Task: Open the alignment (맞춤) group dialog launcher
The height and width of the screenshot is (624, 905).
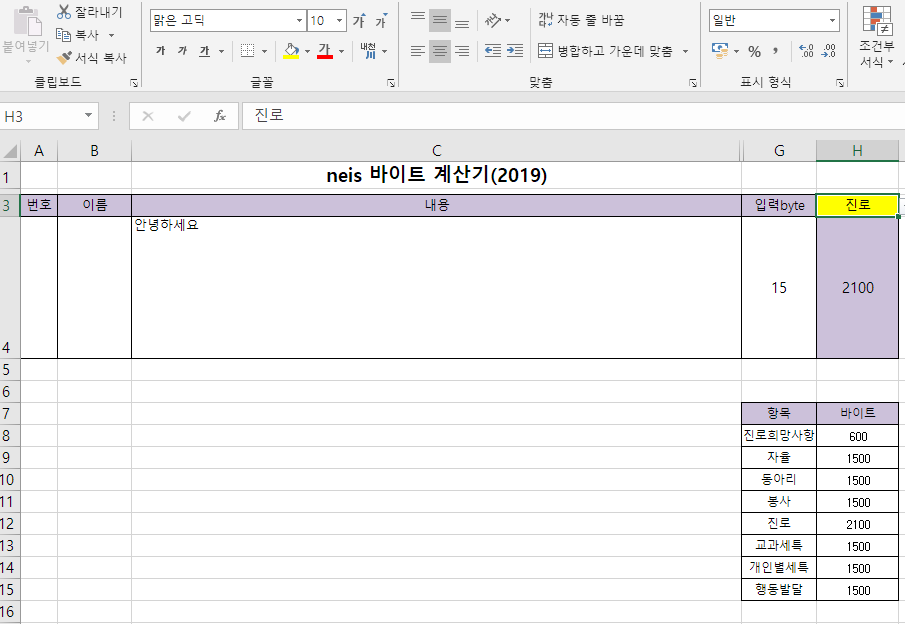Action: point(693,83)
